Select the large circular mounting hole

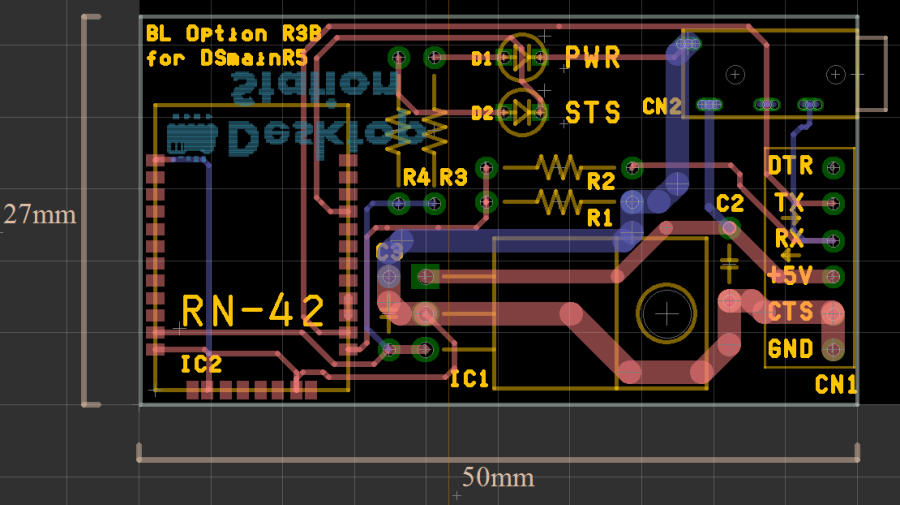(x=667, y=314)
